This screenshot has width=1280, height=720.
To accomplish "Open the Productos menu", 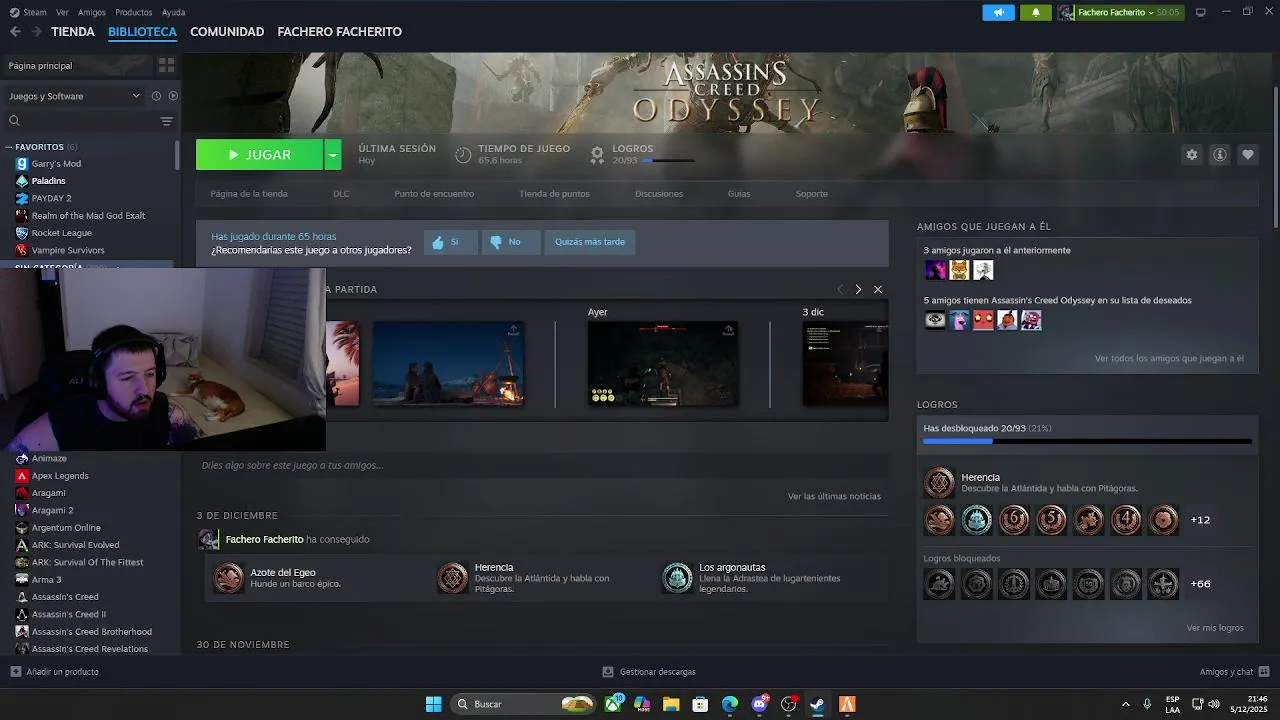I will click(134, 12).
